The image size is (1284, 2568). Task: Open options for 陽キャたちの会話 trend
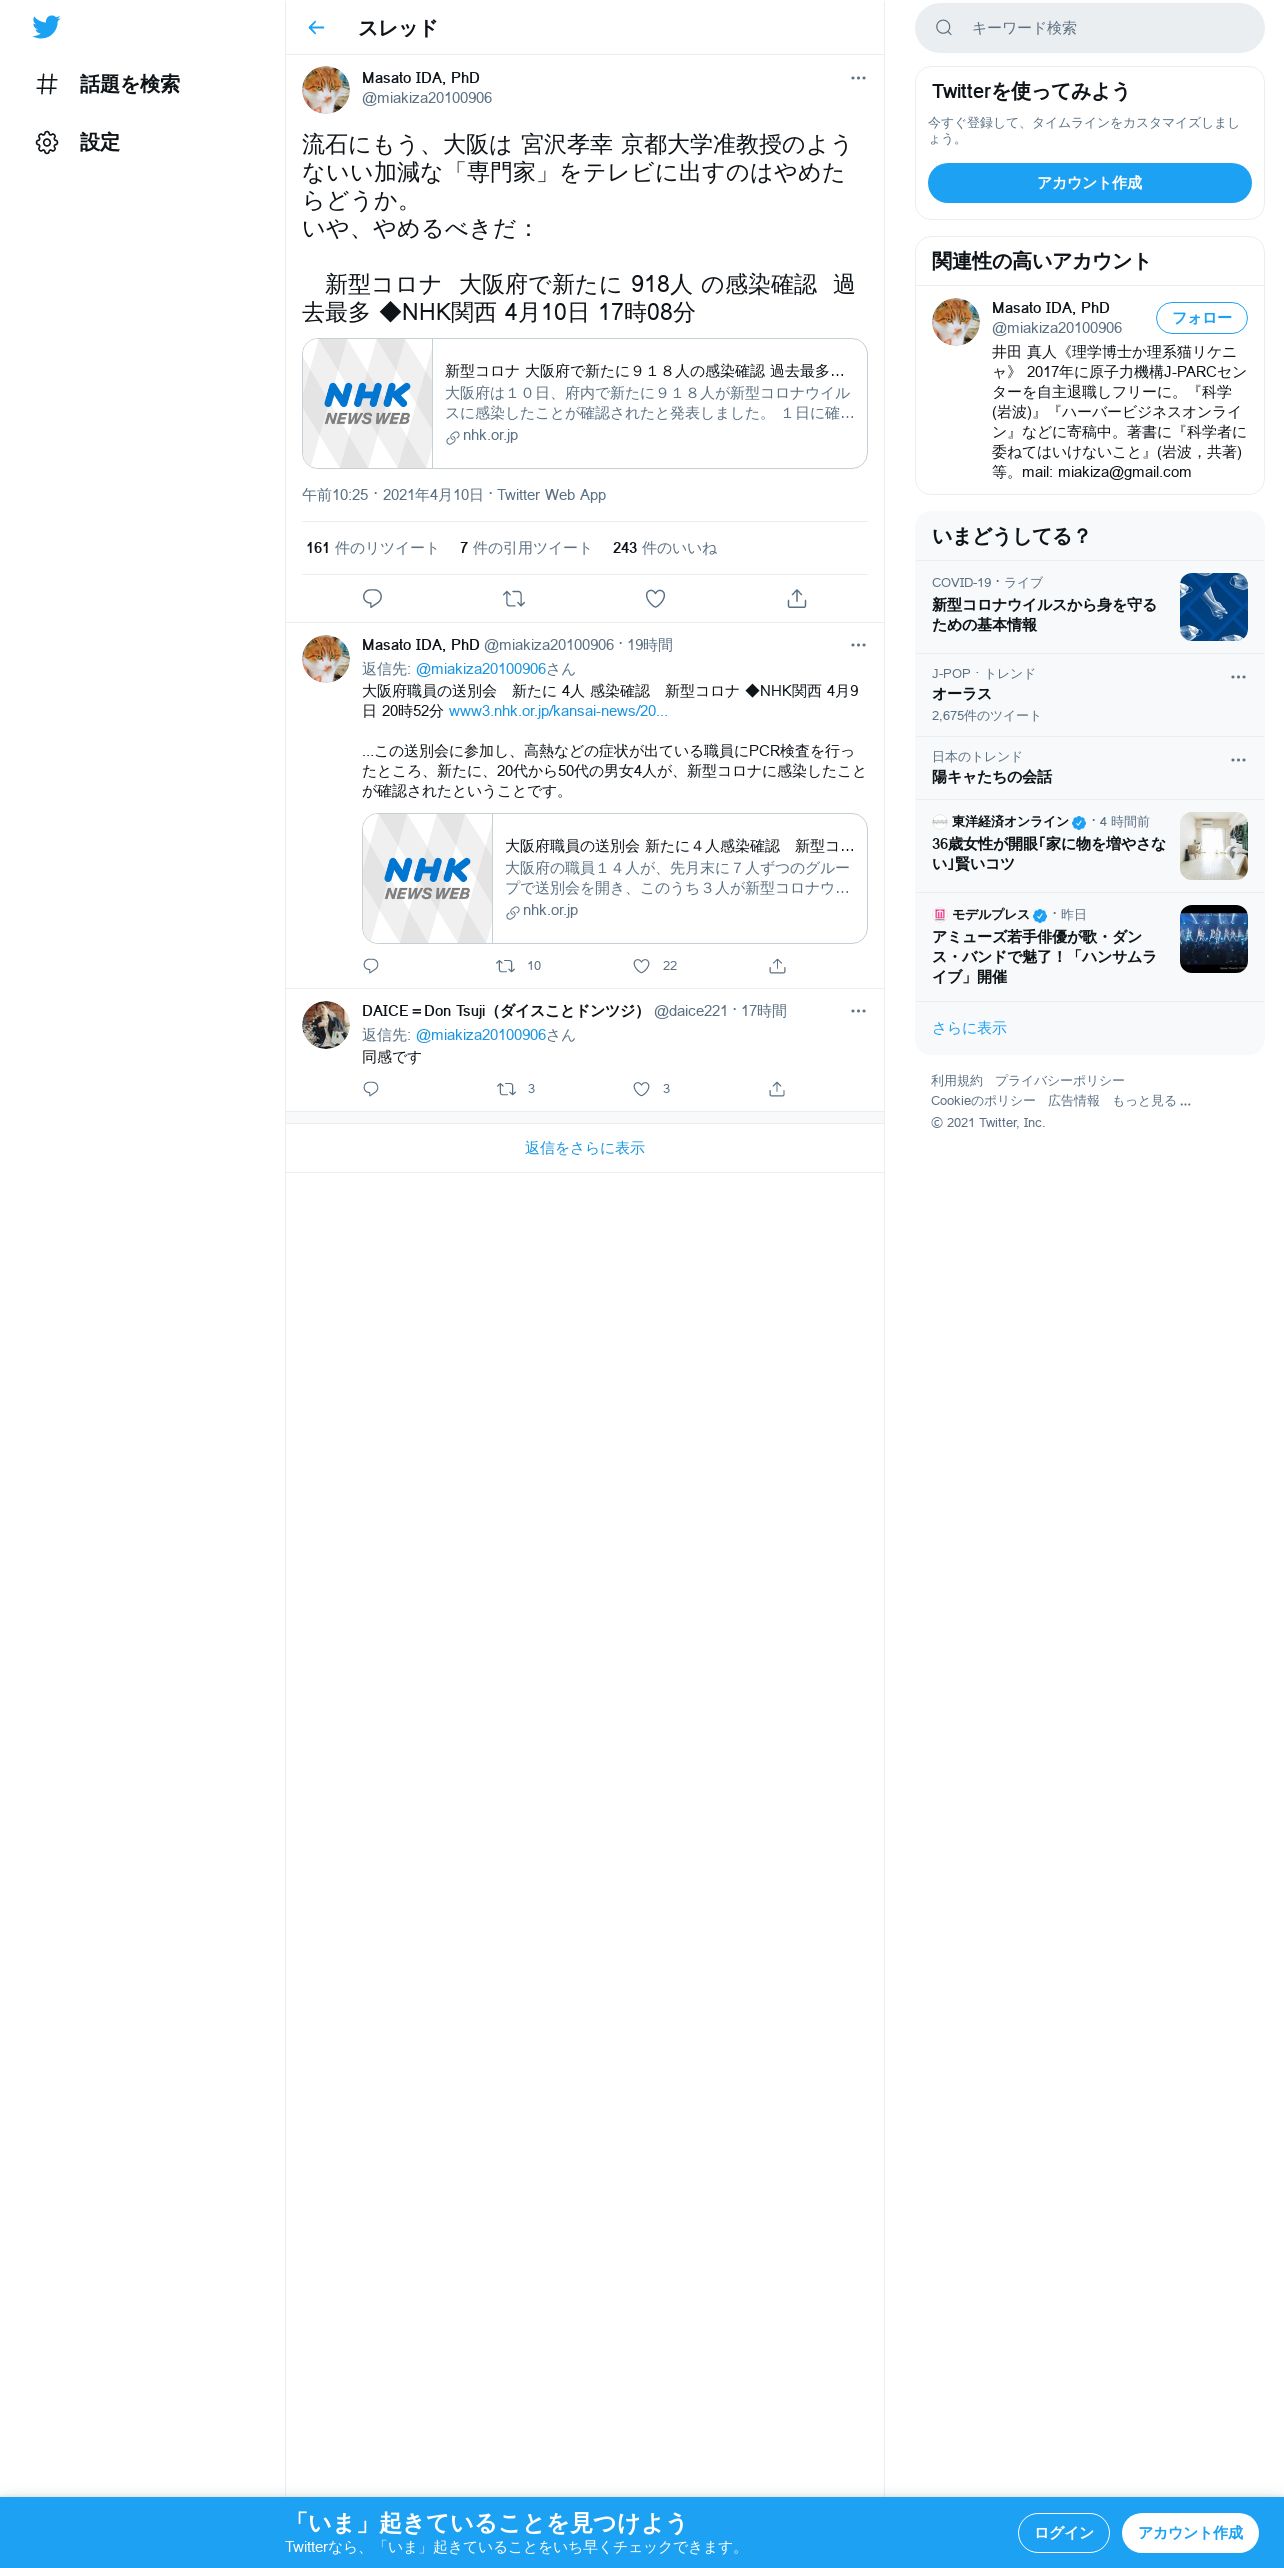point(1238,760)
